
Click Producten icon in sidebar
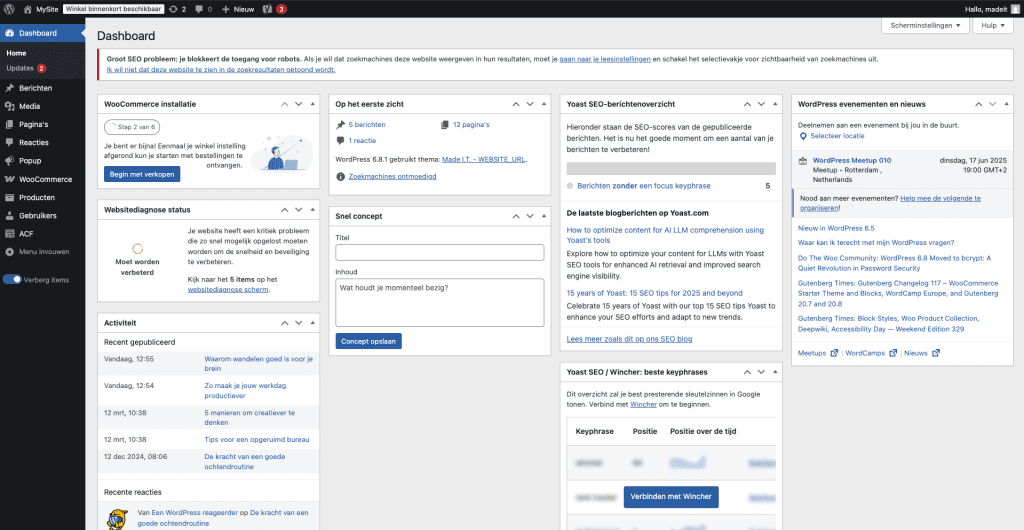point(10,197)
